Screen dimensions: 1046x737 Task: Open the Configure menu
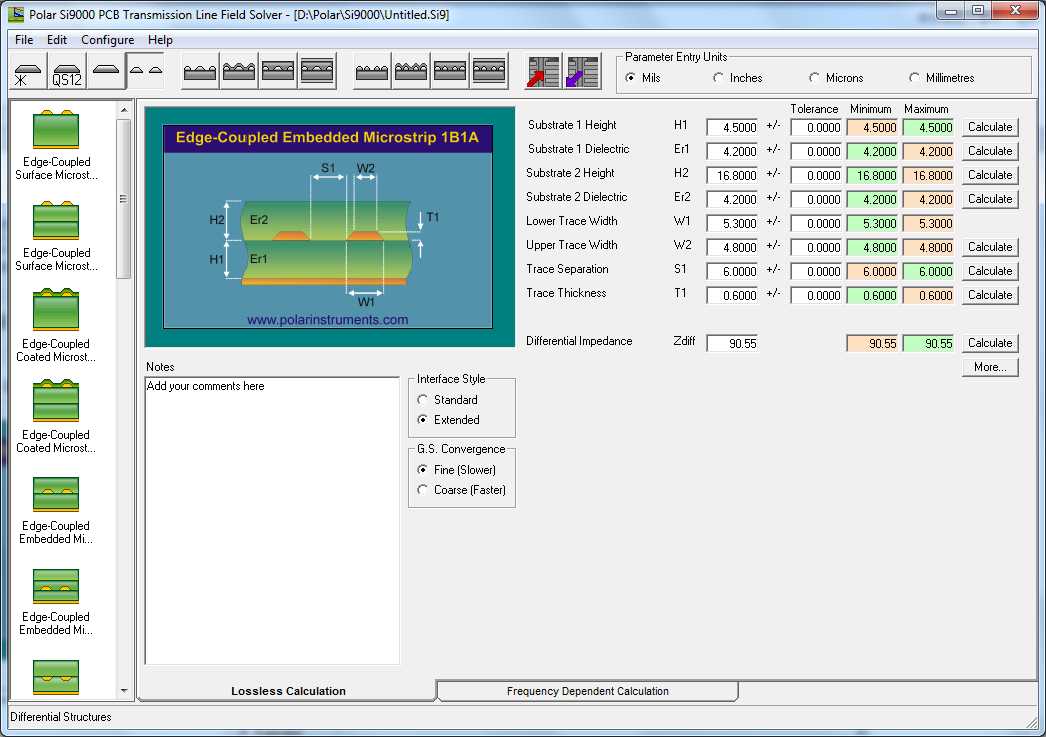coord(107,39)
